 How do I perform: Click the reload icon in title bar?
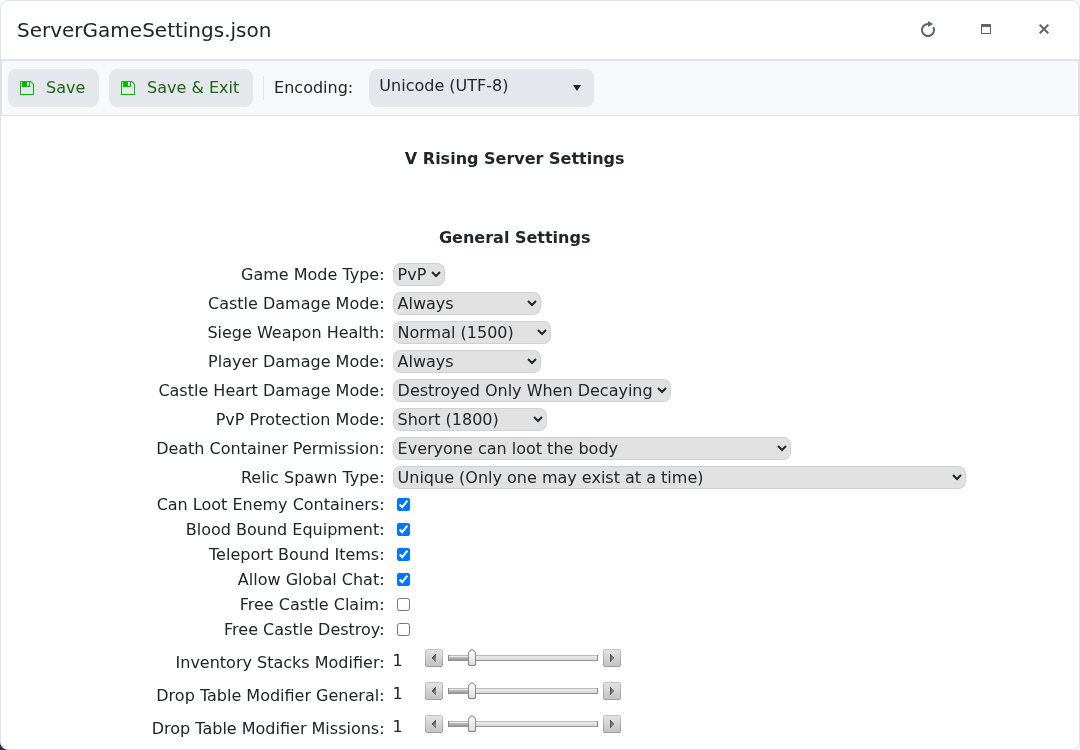[928, 30]
